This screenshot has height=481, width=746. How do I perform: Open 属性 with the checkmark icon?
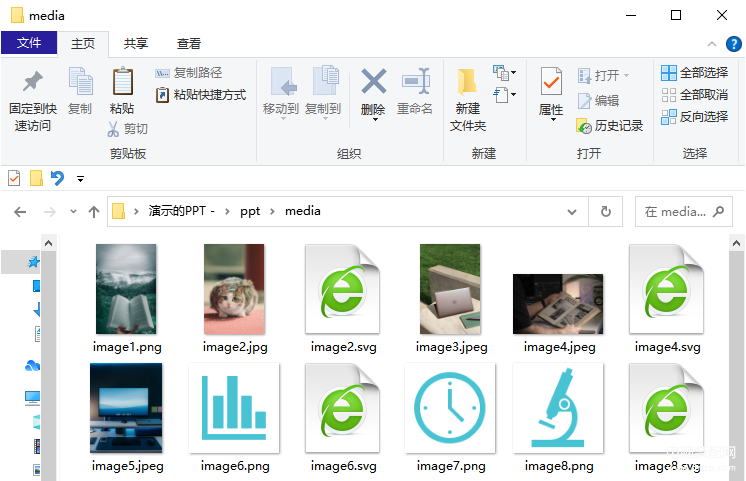(551, 81)
